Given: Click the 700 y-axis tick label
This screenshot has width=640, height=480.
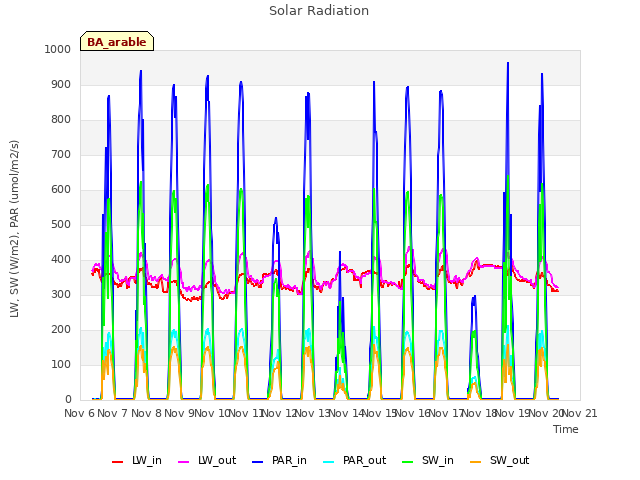Looking at the screenshot, I should click(x=61, y=155).
